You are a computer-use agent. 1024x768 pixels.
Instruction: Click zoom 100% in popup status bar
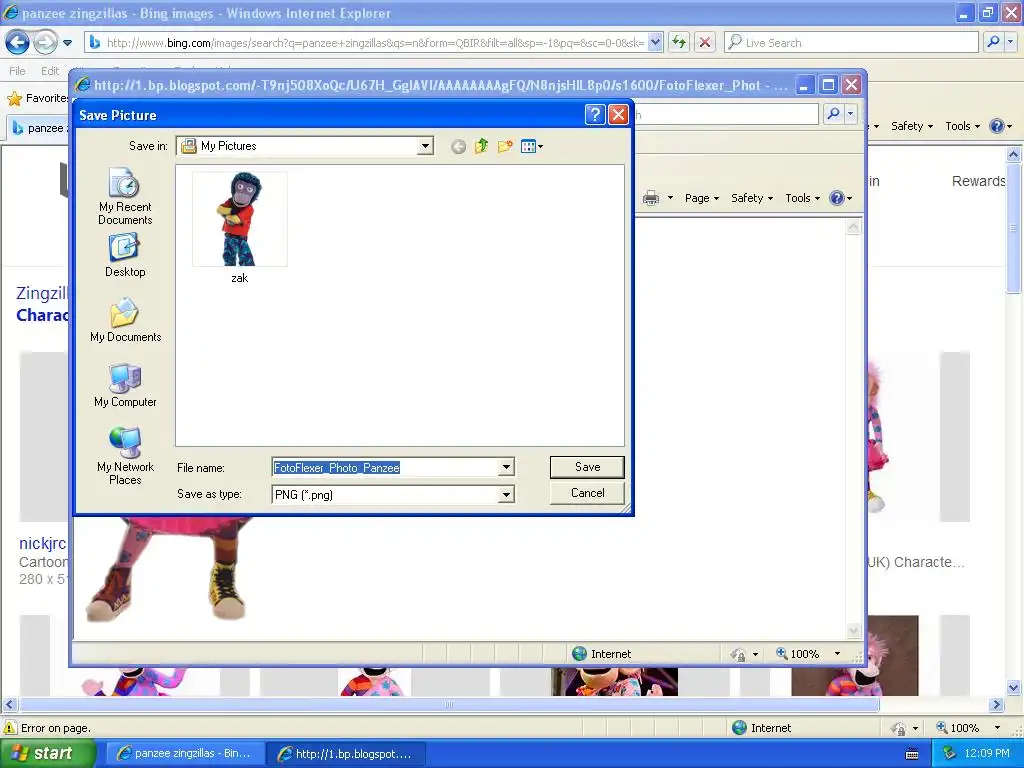(797, 654)
